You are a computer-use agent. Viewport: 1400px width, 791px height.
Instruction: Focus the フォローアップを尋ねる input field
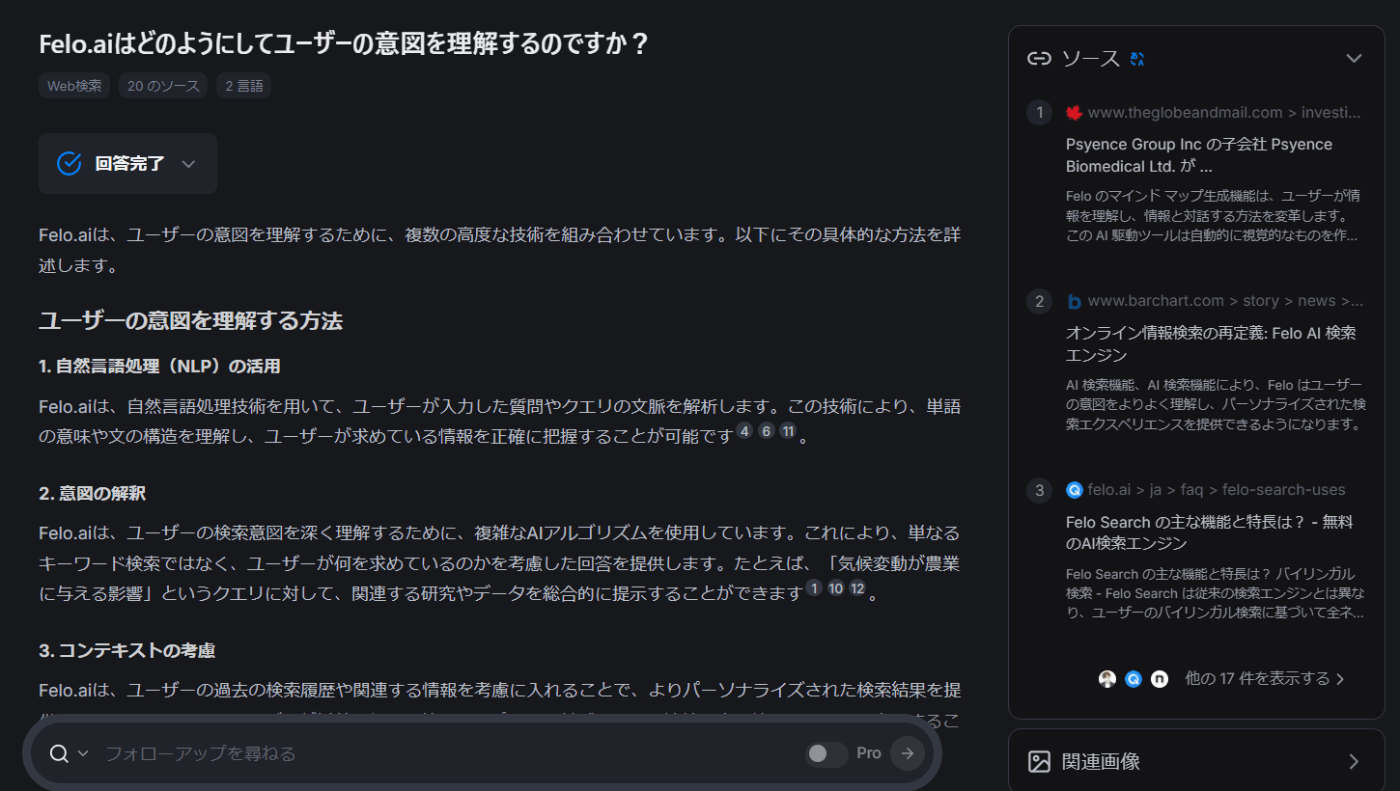450,753
